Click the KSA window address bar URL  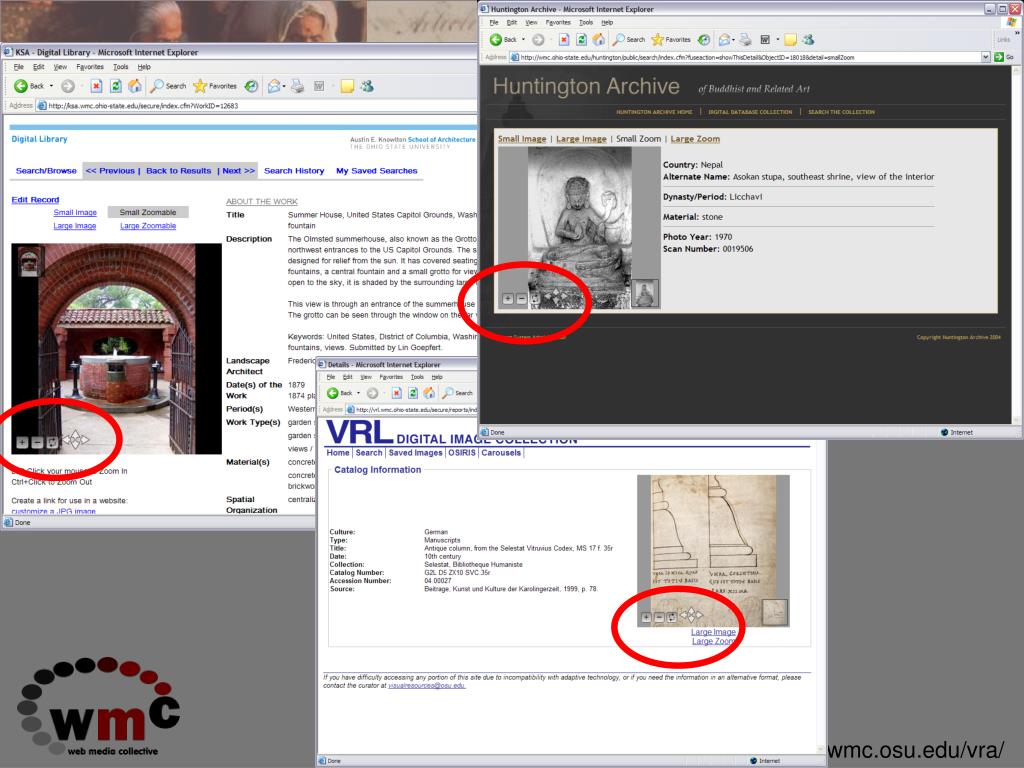pos(144,106)
